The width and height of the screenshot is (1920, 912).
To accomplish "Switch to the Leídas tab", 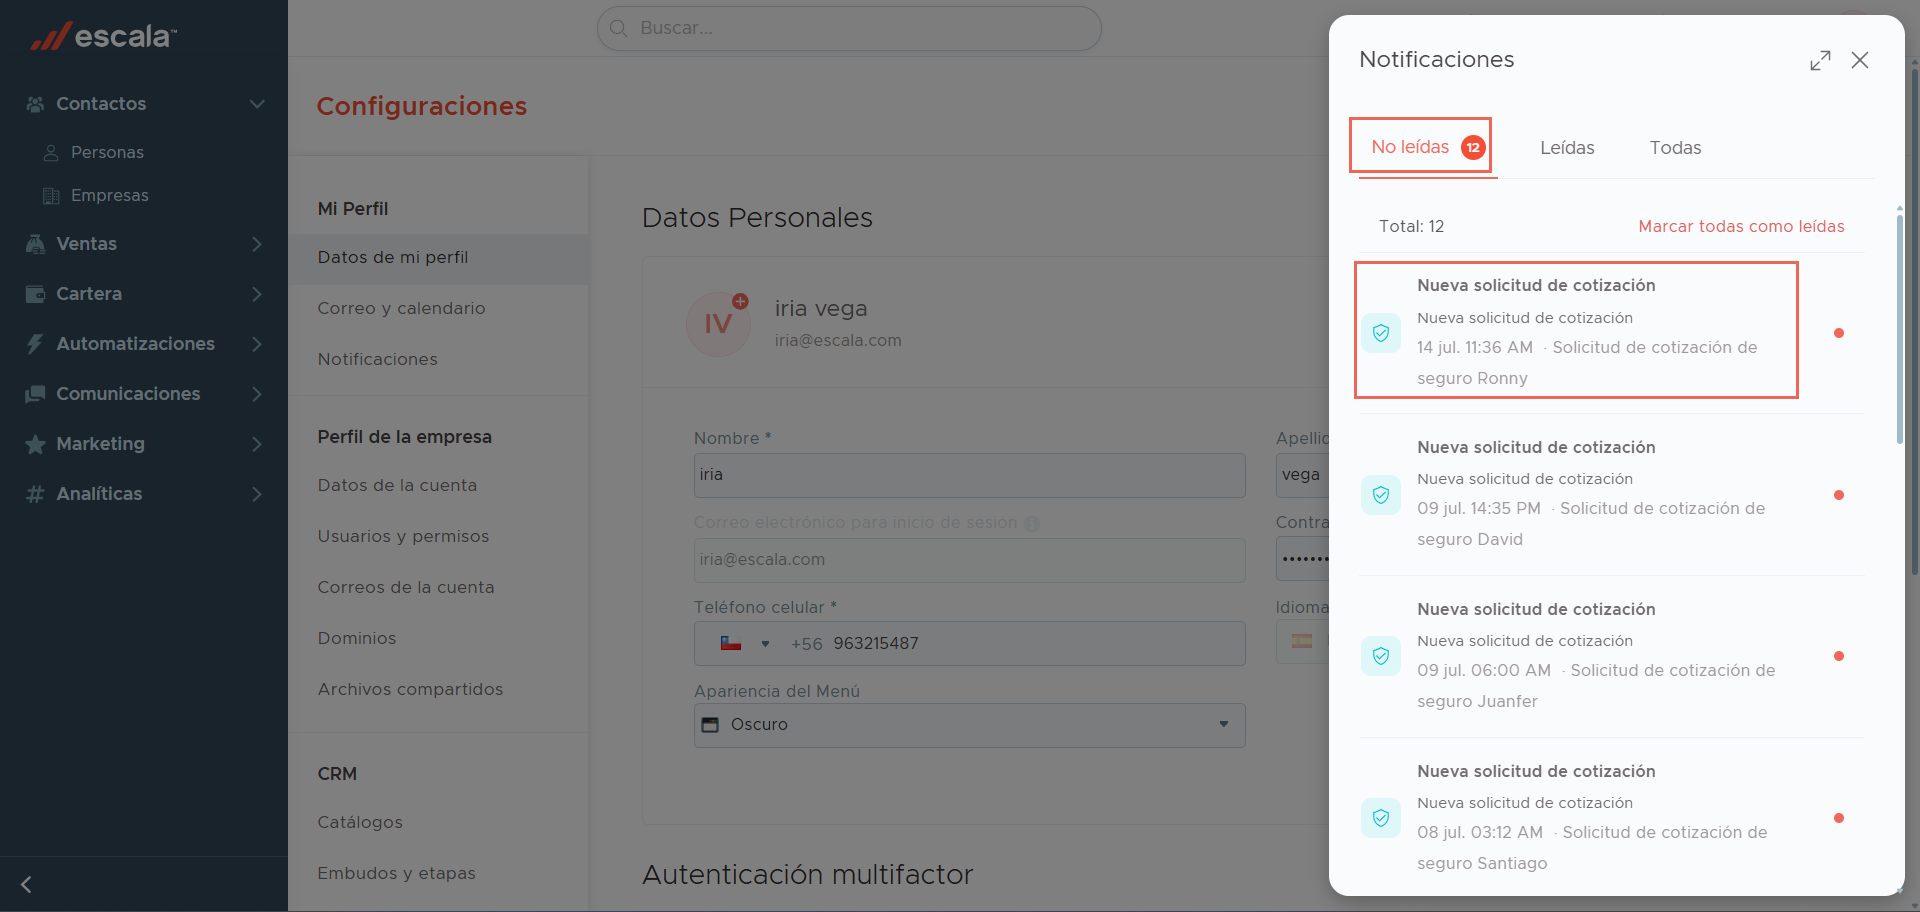I will pyautogui.click(x=1567, y=148).
